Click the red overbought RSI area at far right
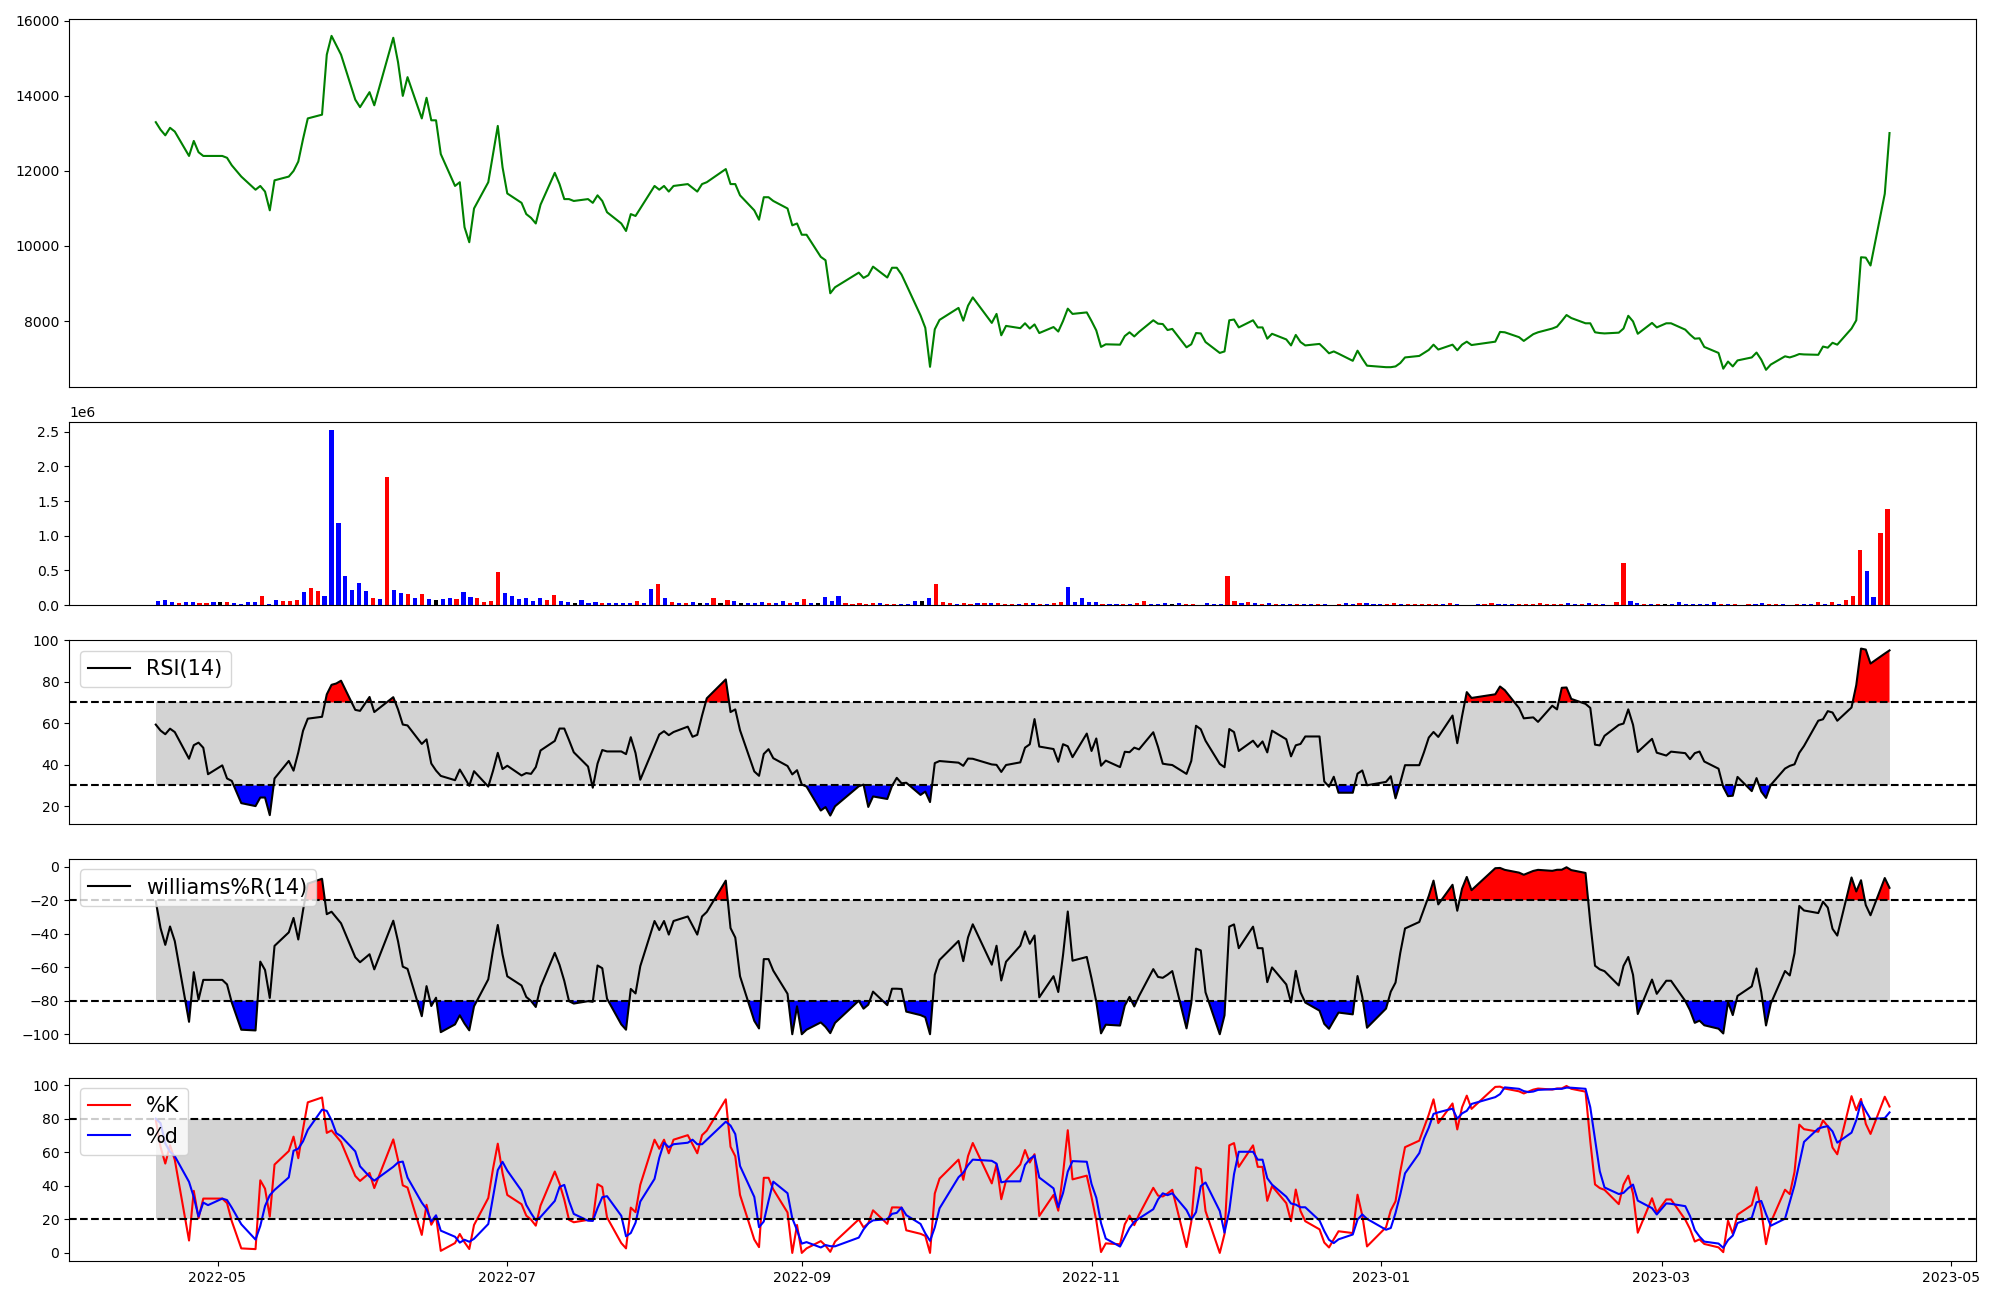The image size is (2000, 1300). [x=1875, y=680]
